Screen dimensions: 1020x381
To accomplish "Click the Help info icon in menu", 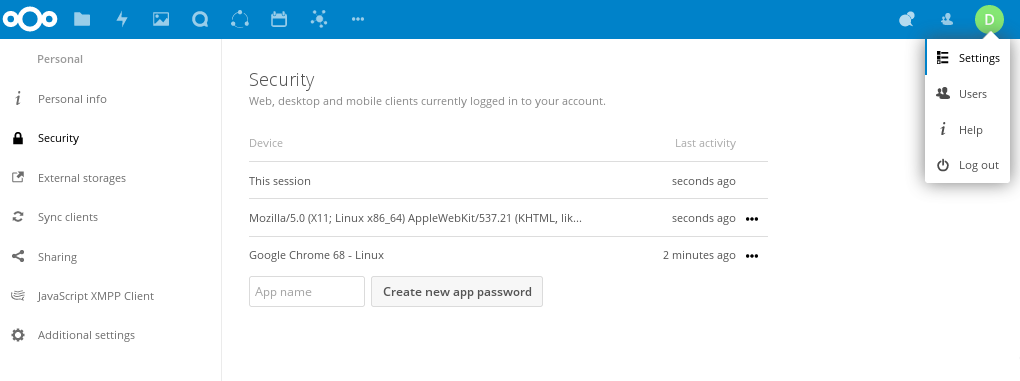I will point(943,129).
